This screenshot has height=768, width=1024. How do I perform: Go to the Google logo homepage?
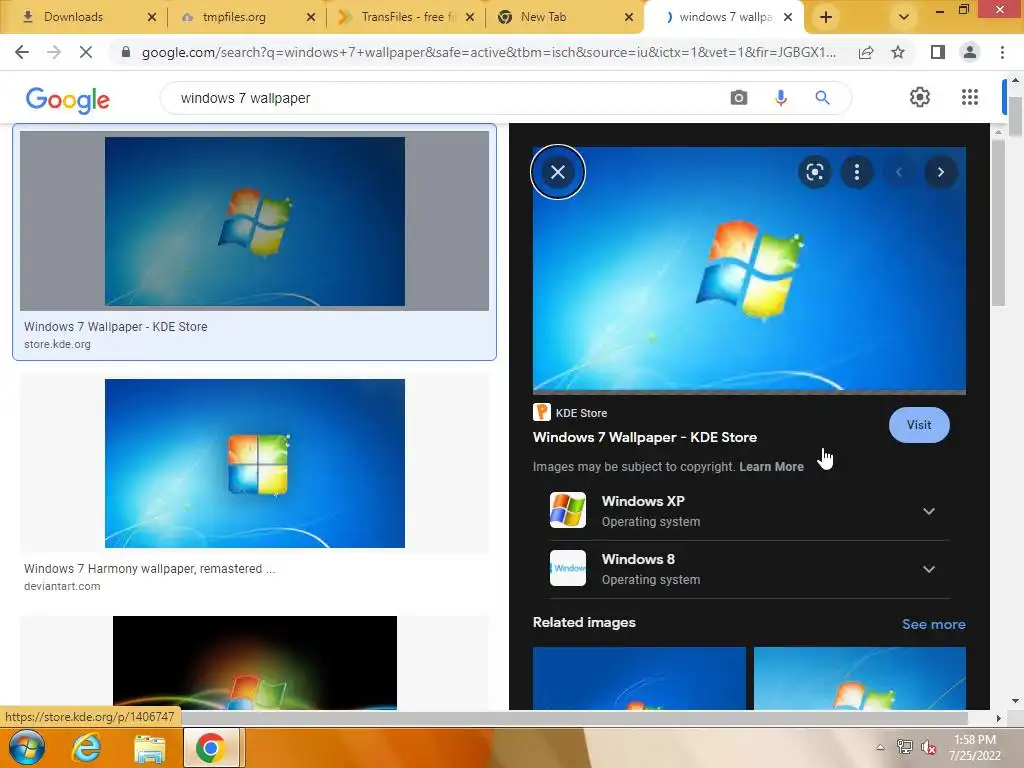pyautogui.click(x=68, y=100)
